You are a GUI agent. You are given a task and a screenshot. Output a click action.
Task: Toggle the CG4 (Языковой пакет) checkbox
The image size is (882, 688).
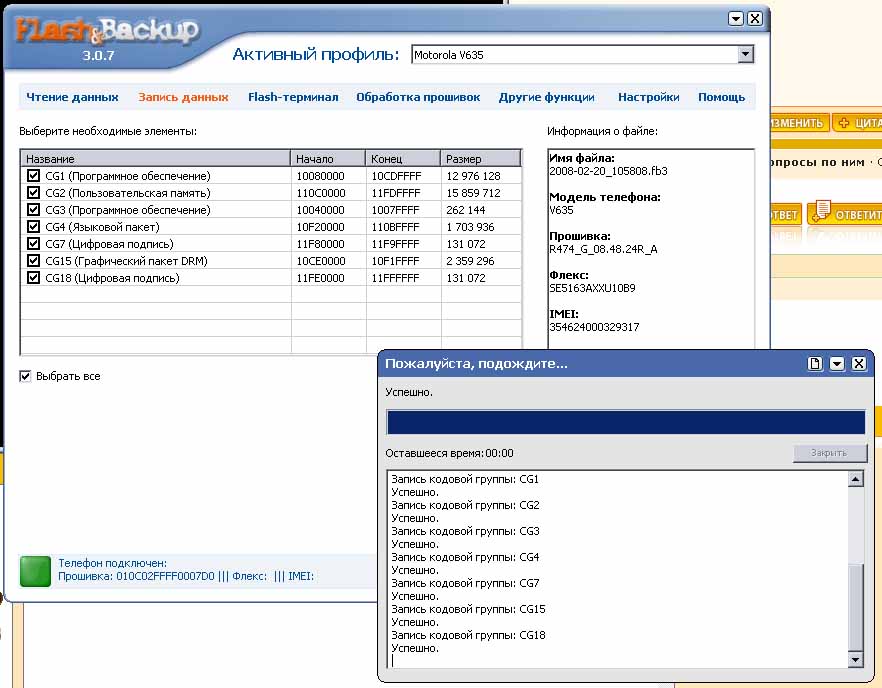[33, 227]
